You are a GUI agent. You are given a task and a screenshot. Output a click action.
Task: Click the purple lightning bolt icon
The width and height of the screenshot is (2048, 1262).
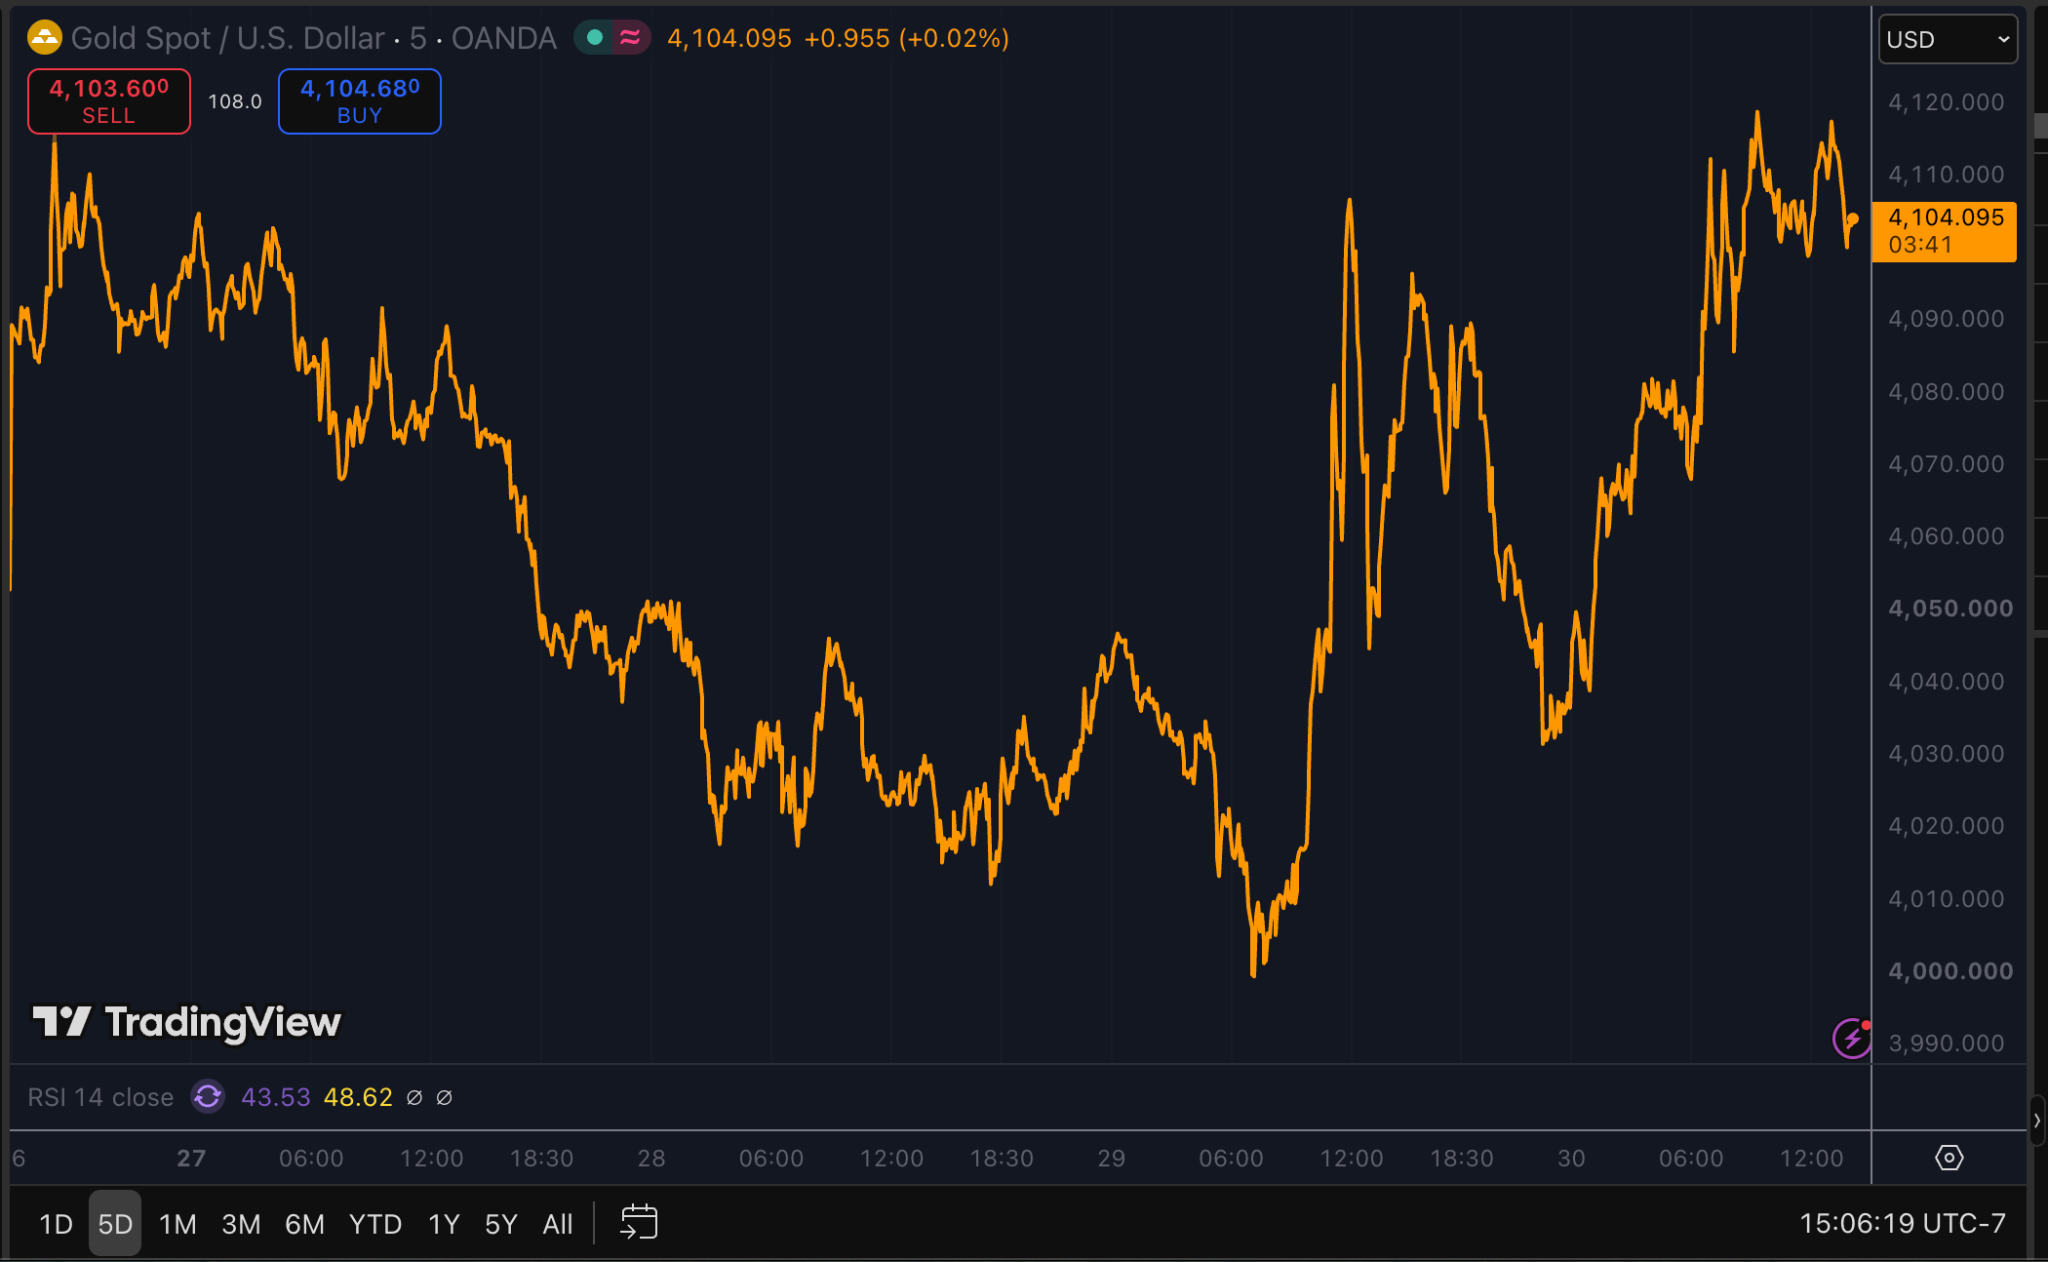coord(1852,1038)
